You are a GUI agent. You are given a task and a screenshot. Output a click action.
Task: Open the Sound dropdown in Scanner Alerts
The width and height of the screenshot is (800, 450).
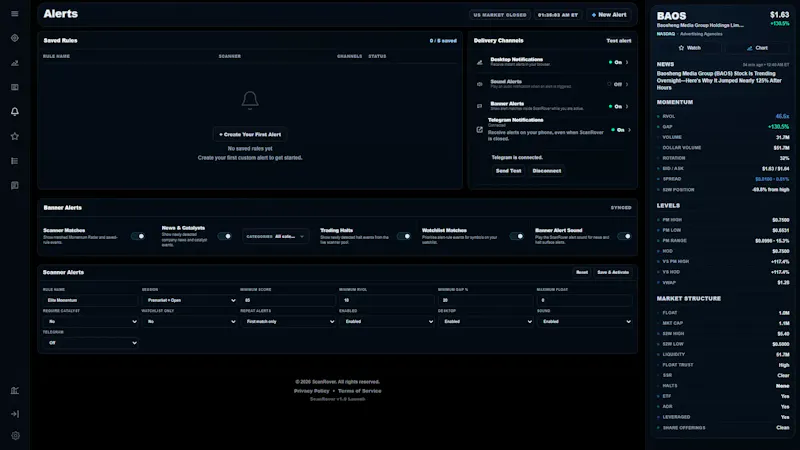(x=585, y=321)
